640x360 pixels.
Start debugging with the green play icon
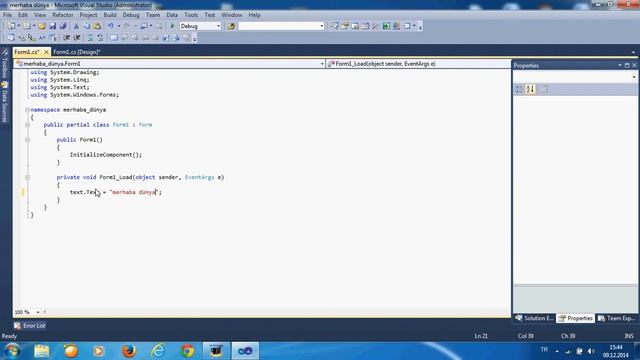tap(172, 26)
